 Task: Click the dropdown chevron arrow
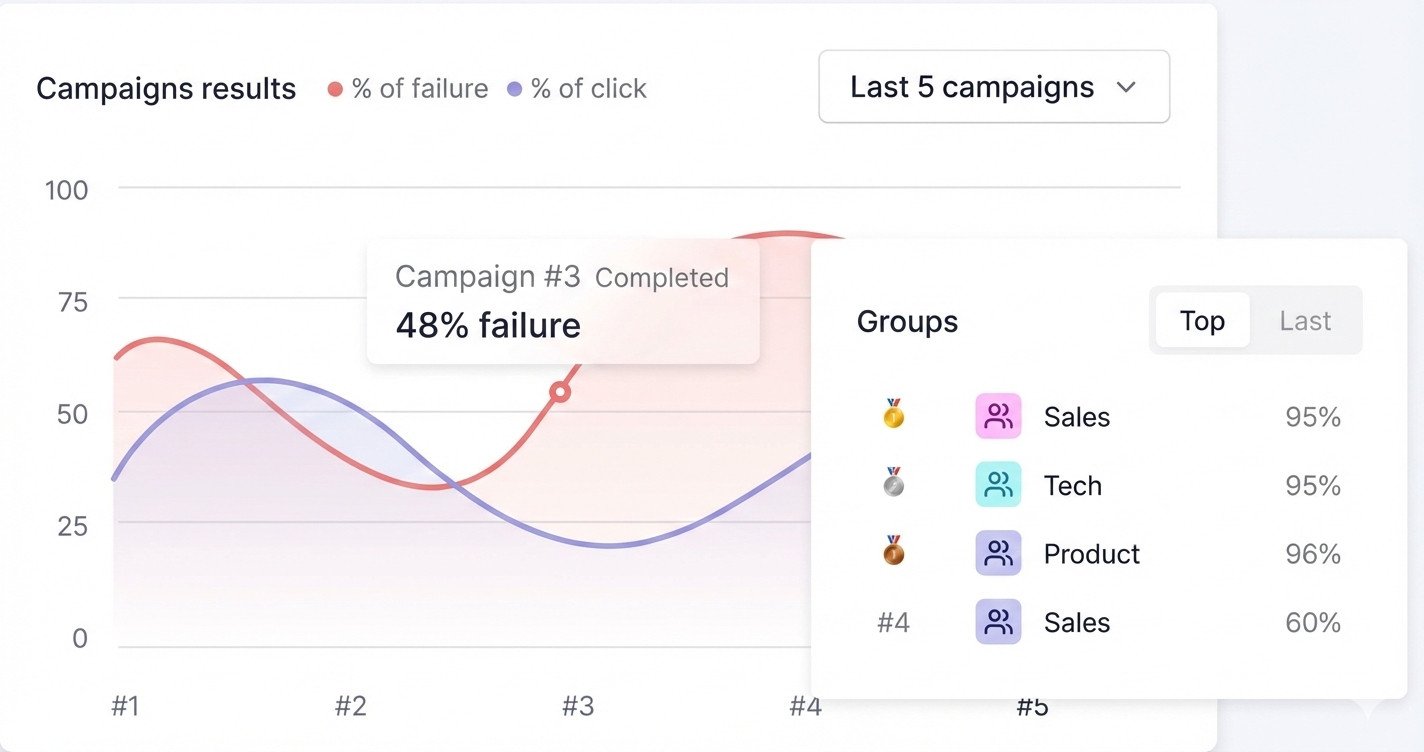tap(1126, 87)
